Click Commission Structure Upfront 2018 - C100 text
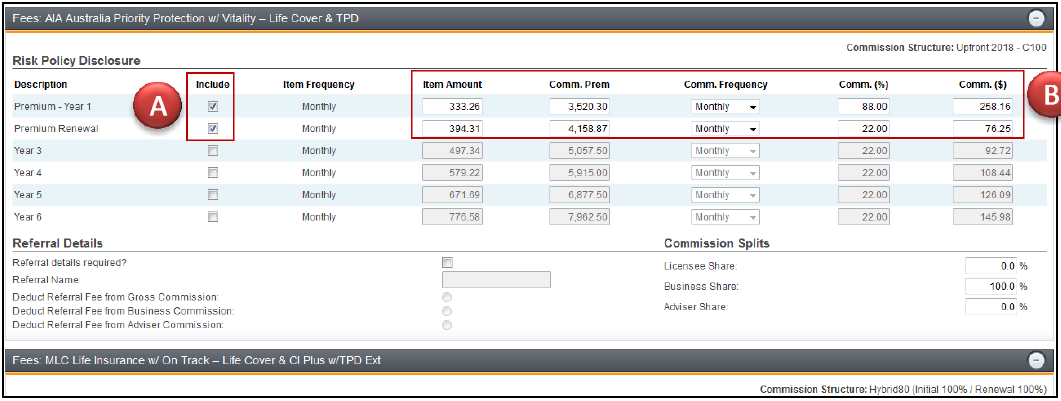 click(x=946, y=48)
